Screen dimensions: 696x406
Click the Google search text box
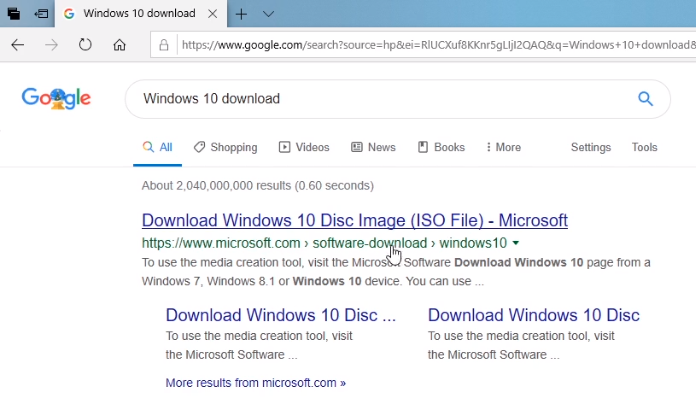click(x=380, y=99)
